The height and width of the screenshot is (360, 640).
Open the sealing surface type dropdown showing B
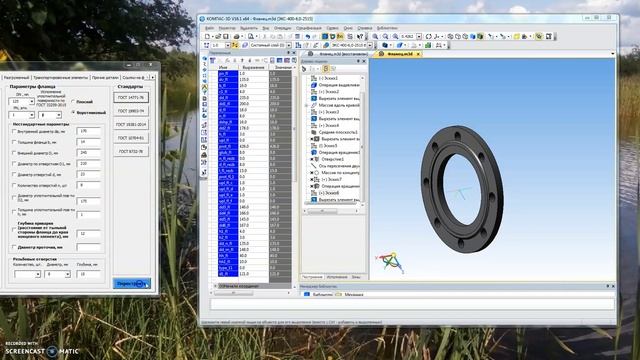tap(58, 115)
